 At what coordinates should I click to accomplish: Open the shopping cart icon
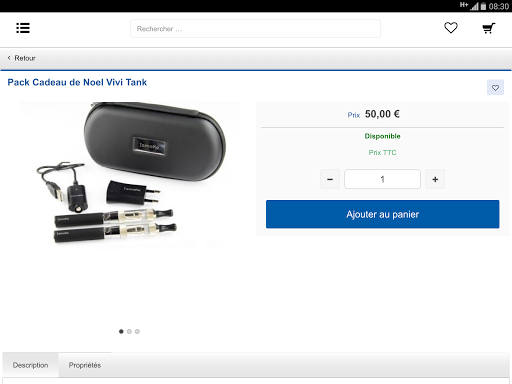coord(489,28)
